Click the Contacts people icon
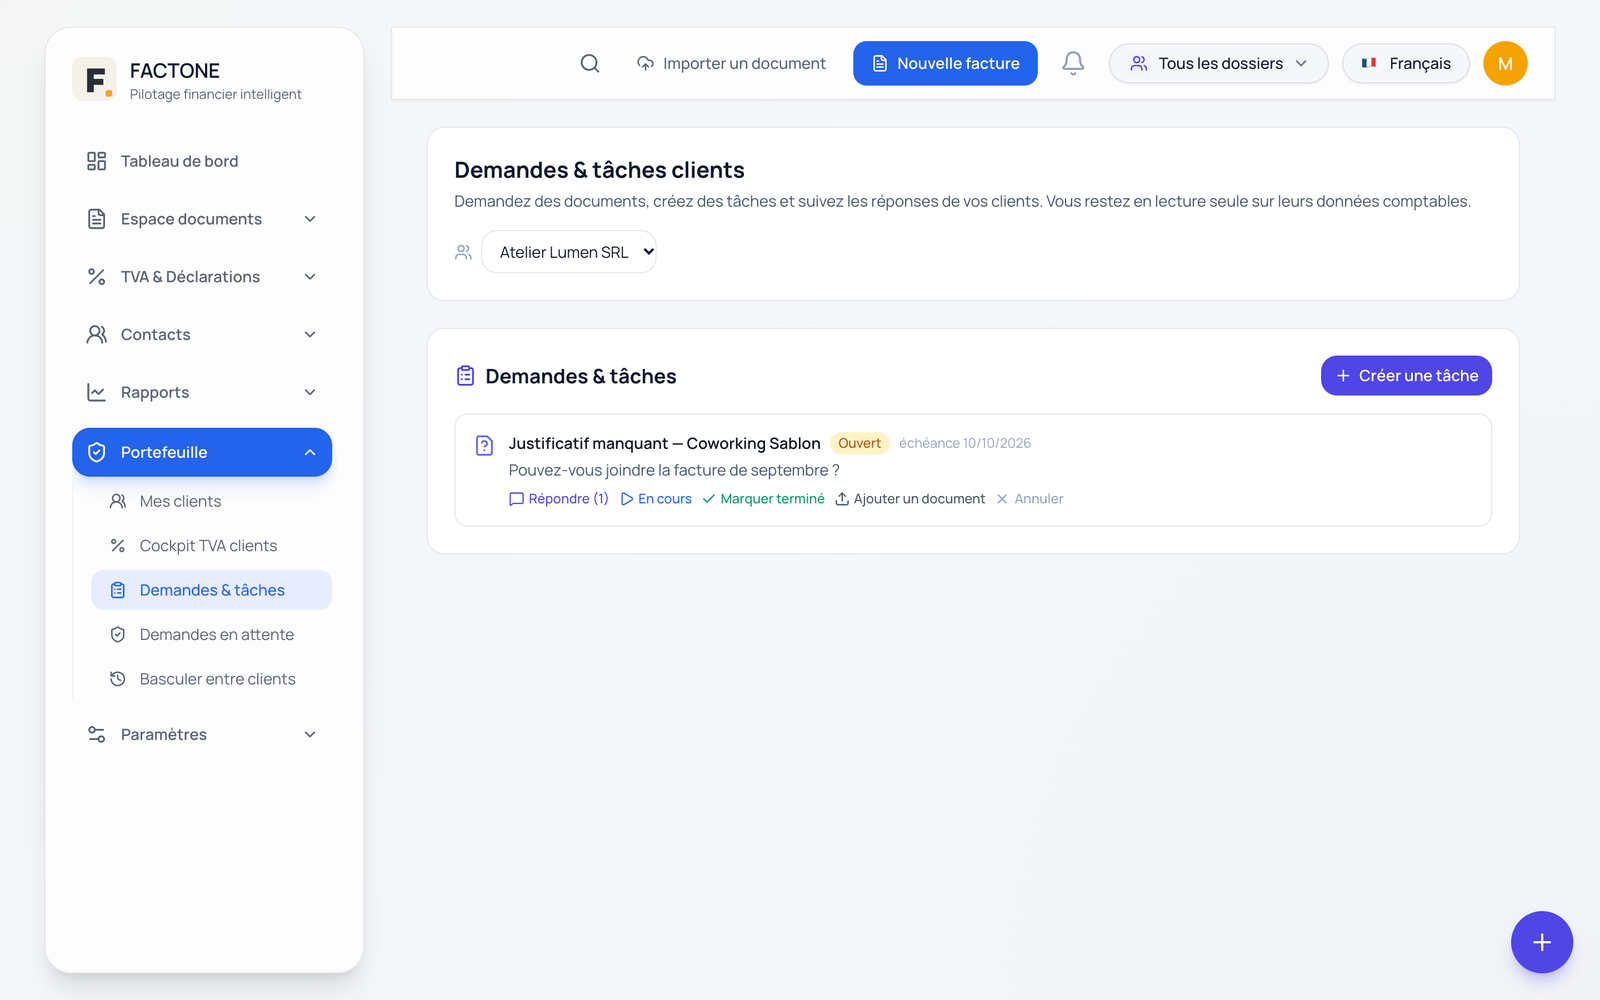The height and width of the screenshot is (1000, 1600). 96,334
